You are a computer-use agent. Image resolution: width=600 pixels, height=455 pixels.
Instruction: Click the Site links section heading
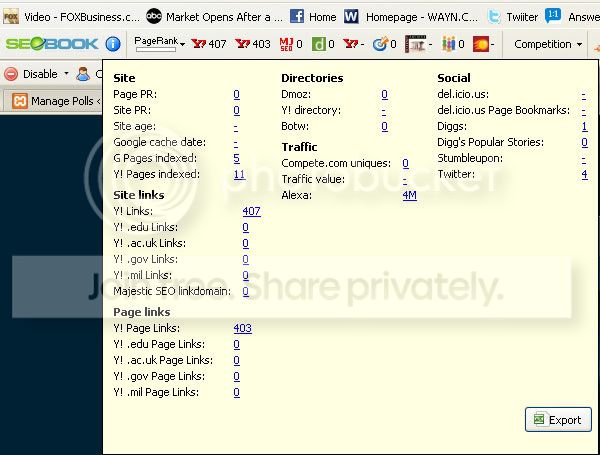(x=139, y=195)
